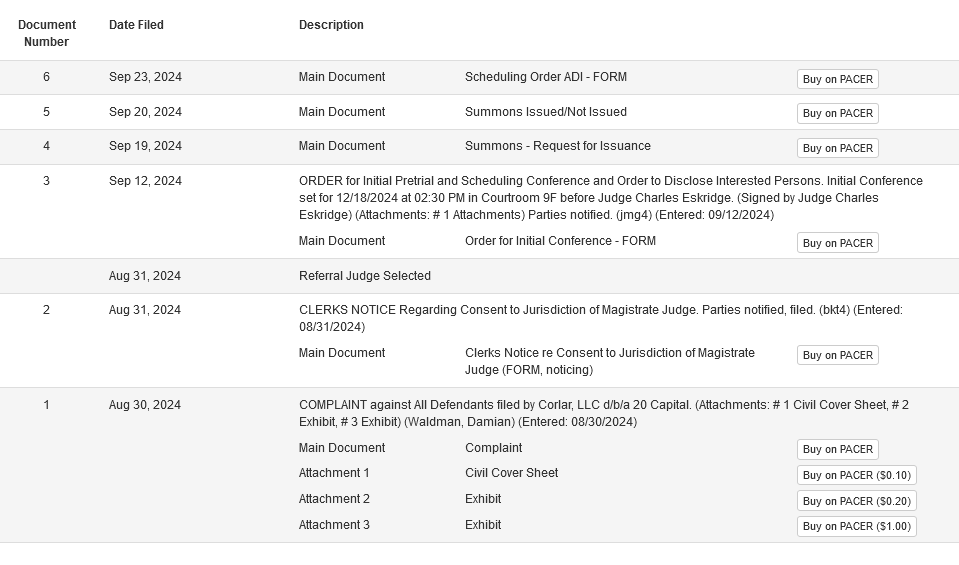Buy Attachment 3 Exhibit for $1.00
Image resolution: width=959 pixels, height=565 pixels.
point(856,526)
